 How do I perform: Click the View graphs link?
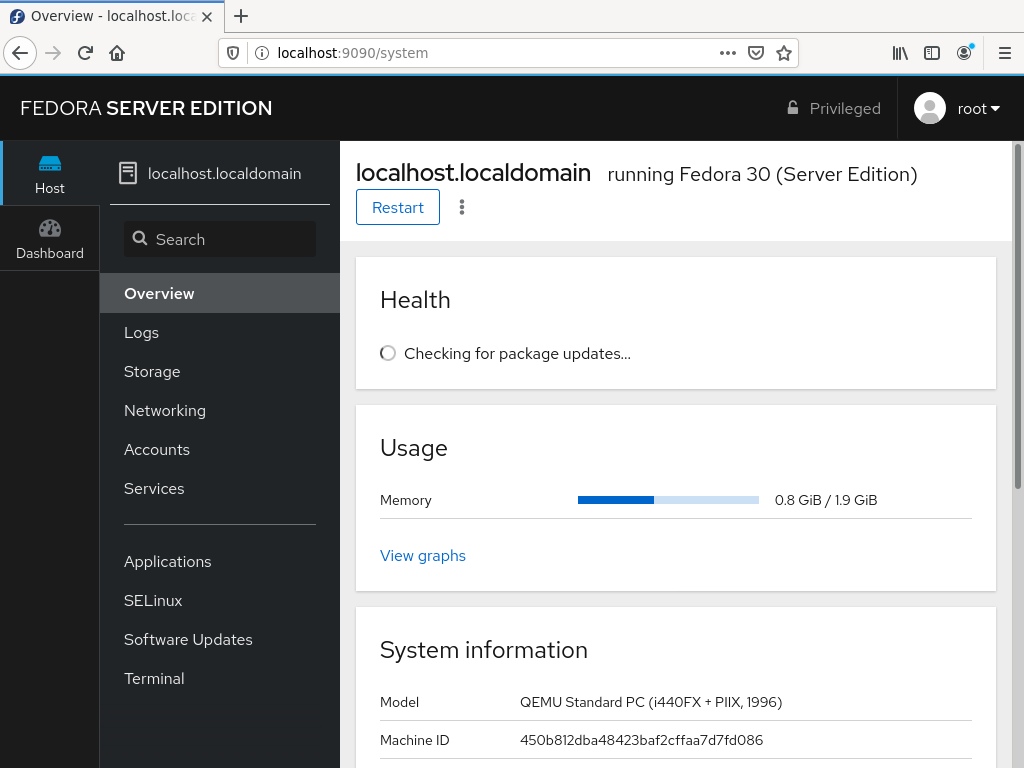click(423, 556)
